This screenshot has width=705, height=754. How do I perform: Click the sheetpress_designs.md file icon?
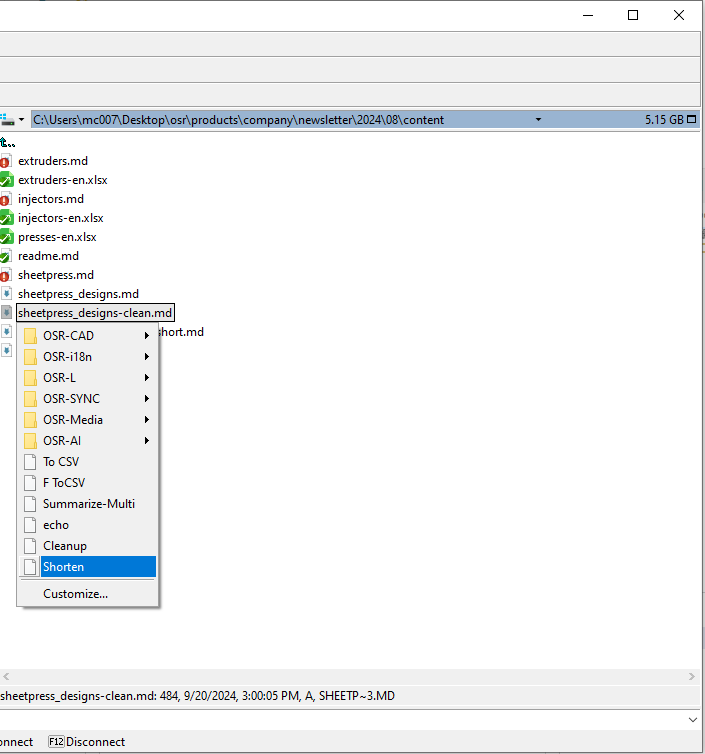click(x=6, y=294)
